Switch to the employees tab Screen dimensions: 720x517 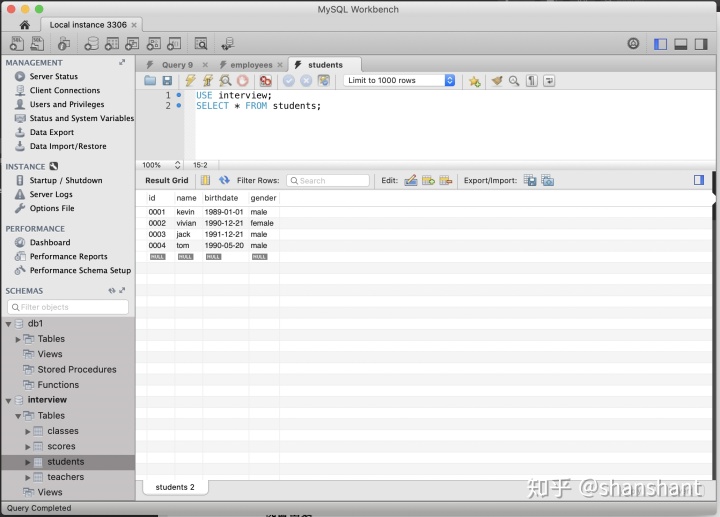[x=251, y=65]
